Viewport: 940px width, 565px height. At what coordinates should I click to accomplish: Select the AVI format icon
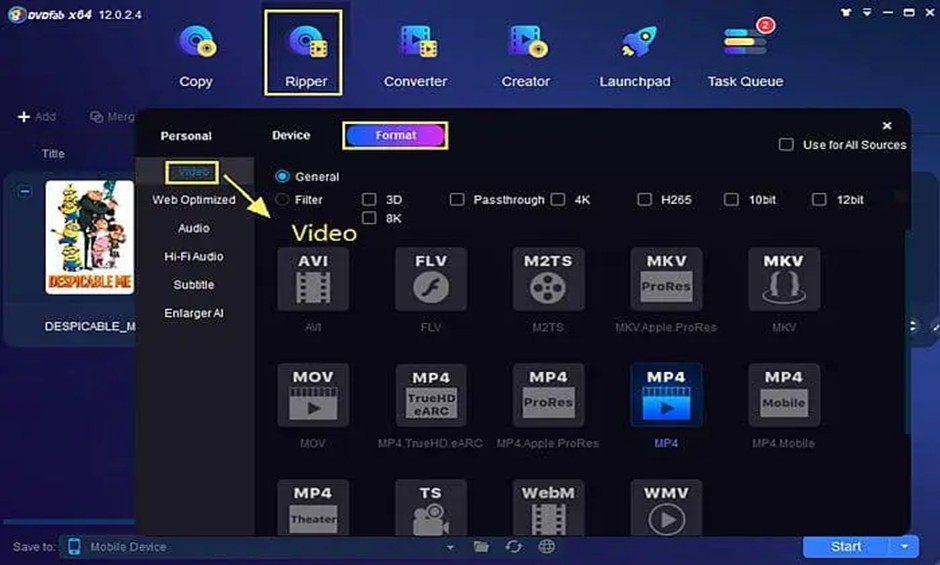(x=313, y=279)
